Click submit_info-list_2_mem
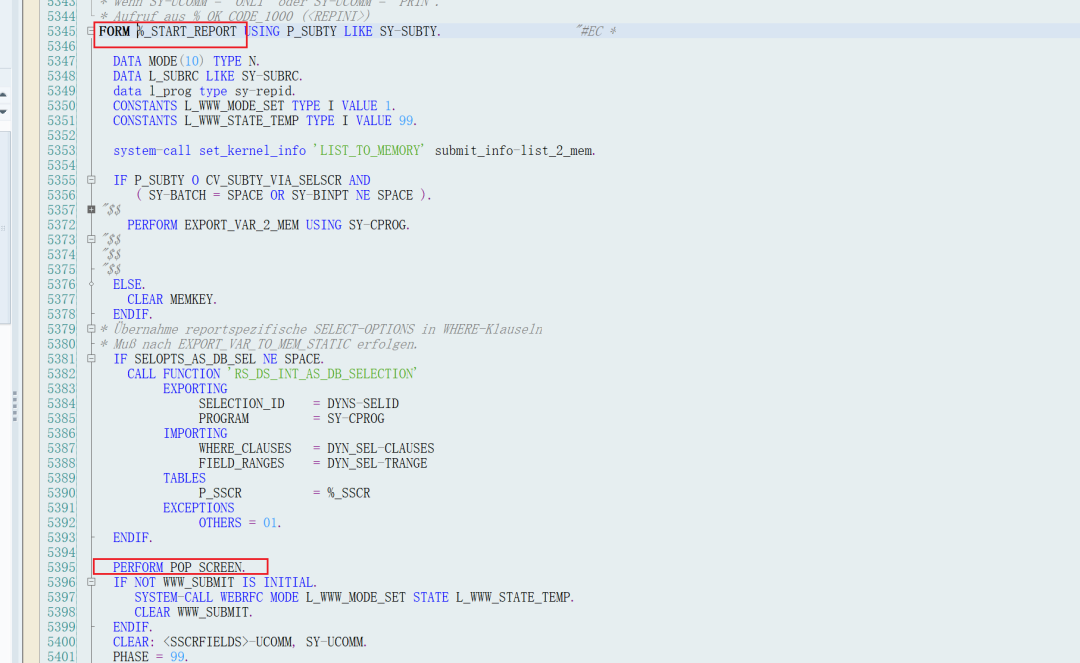Image resolution: width=1080 pixels, height=663 pixels. pos(515,150)
